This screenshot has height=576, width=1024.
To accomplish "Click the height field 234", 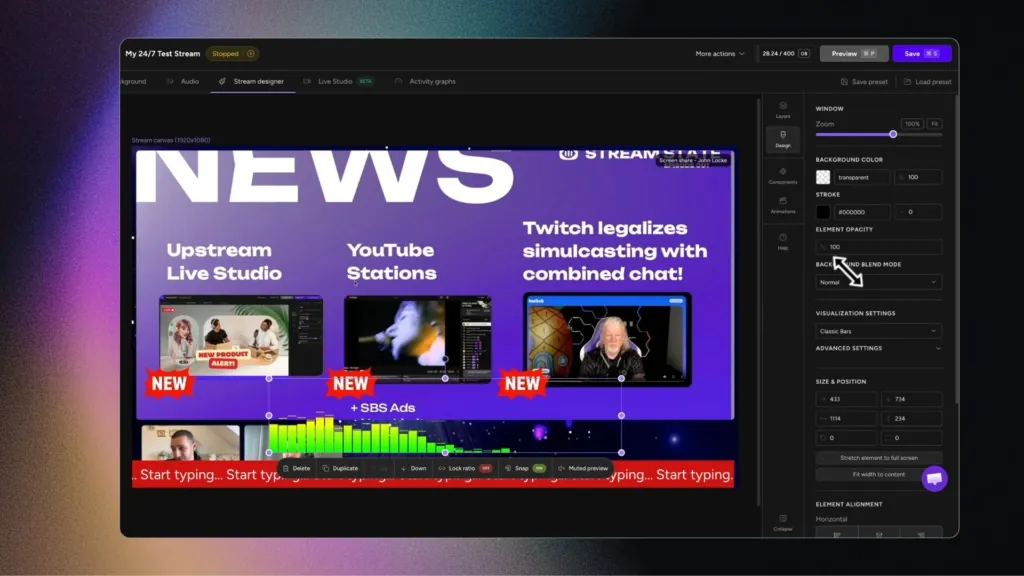I will point(912,419).
